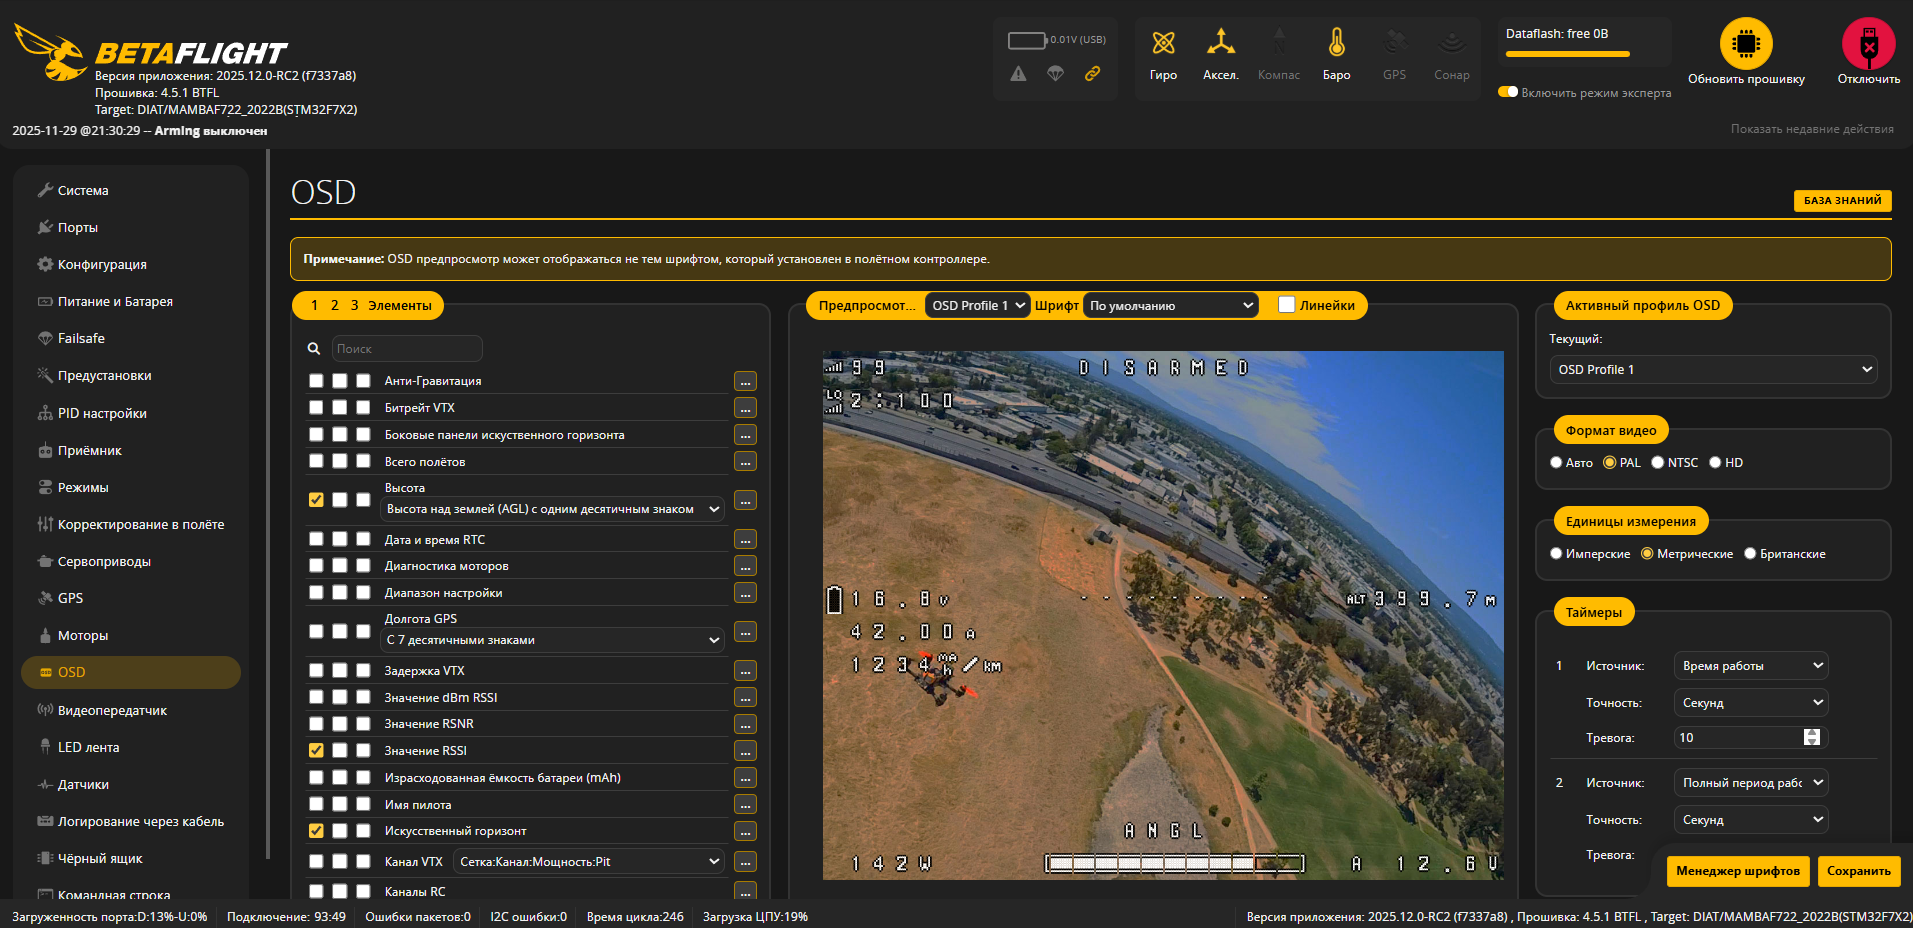Open the Источник dropdown showing Время работы

coord(1750,665)
